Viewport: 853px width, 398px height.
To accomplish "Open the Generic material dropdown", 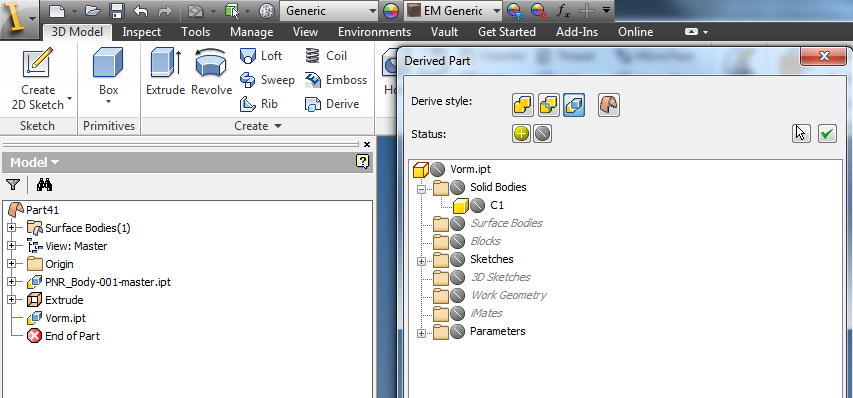I will point(329,10).
